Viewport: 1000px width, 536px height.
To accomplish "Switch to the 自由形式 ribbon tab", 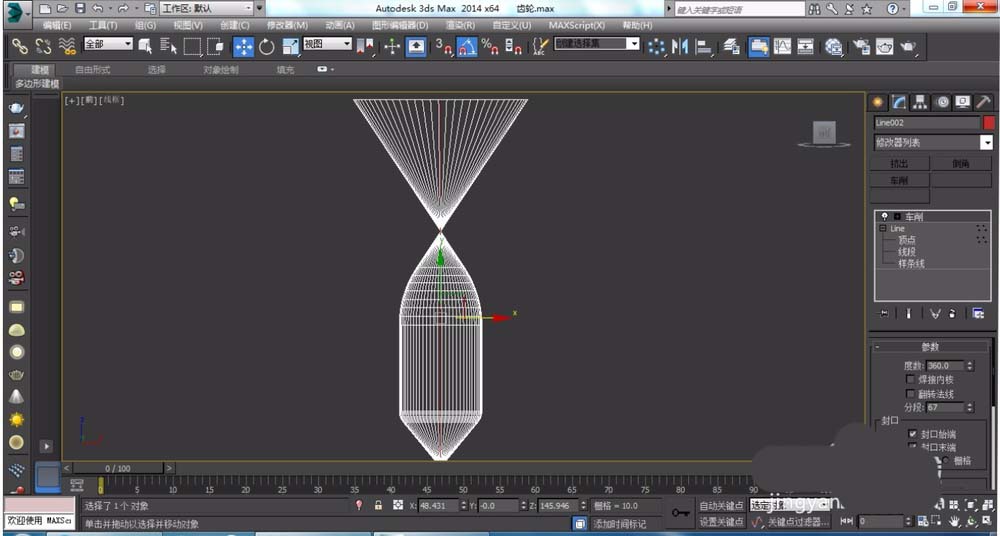I will point(92,70).
